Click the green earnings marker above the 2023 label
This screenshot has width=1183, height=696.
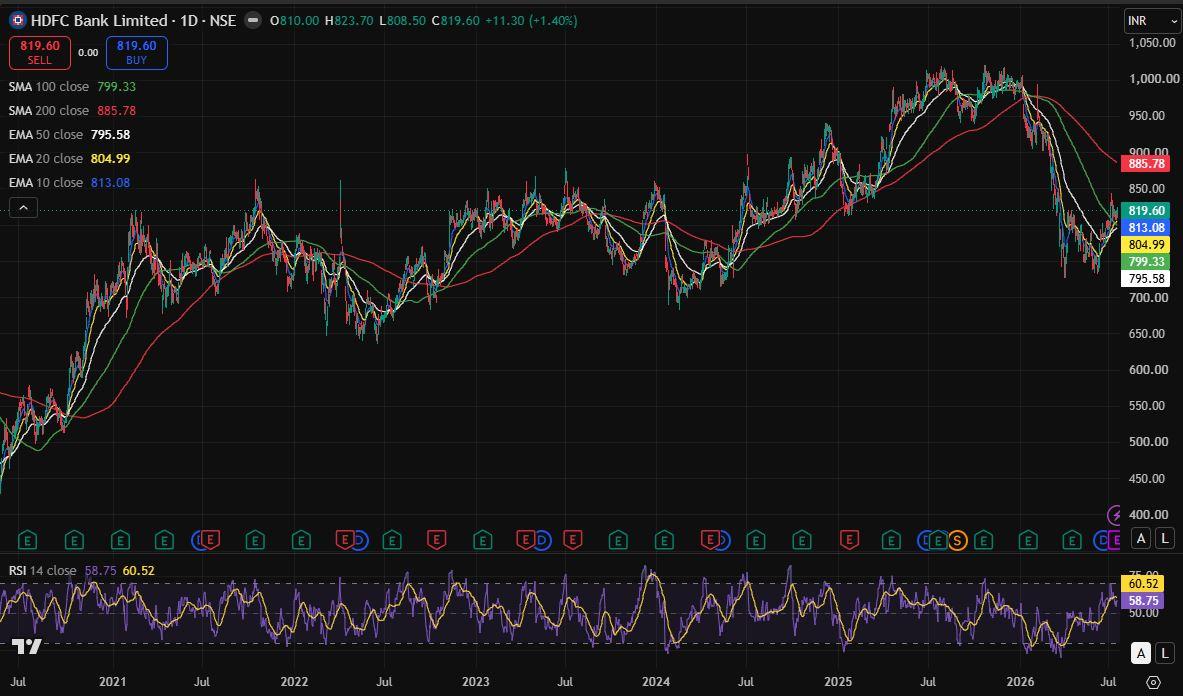[x=482, y=540]
